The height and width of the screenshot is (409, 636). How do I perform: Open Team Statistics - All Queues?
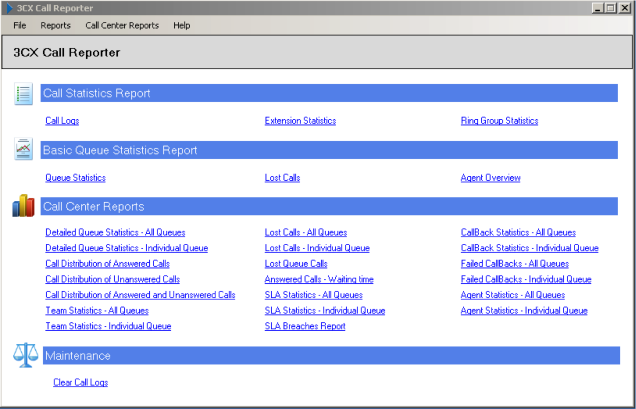97,310
